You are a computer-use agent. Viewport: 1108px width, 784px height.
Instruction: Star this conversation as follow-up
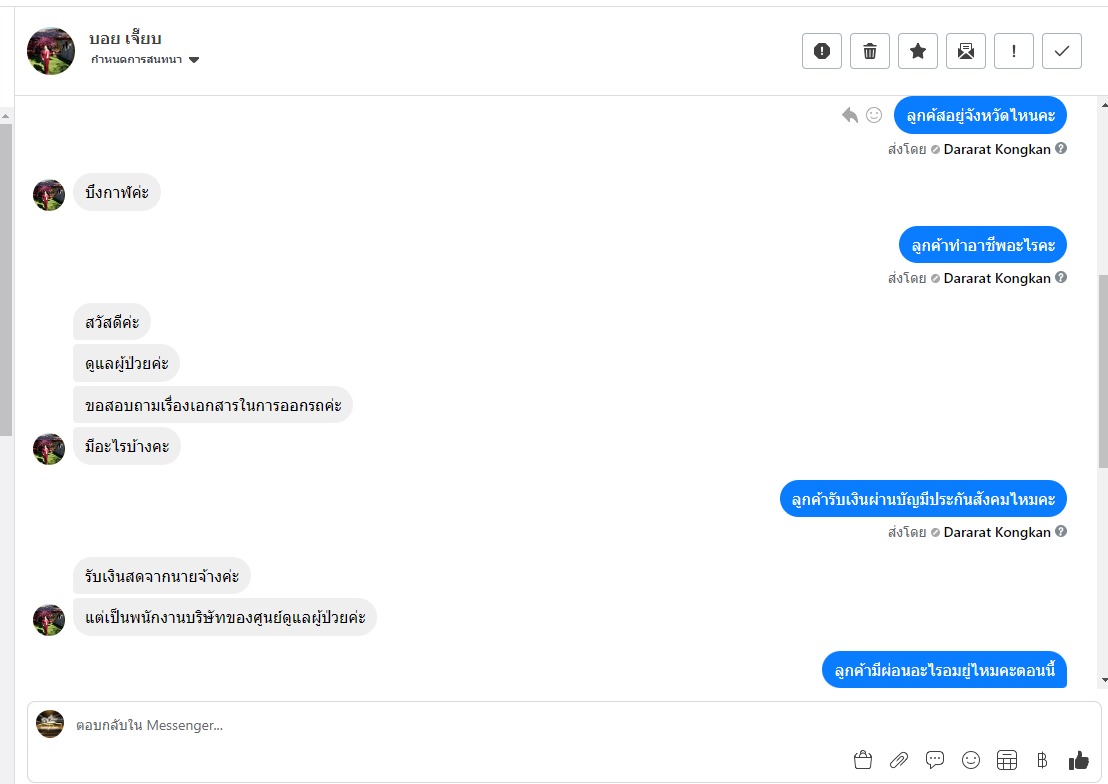click(x=918, y=51)
